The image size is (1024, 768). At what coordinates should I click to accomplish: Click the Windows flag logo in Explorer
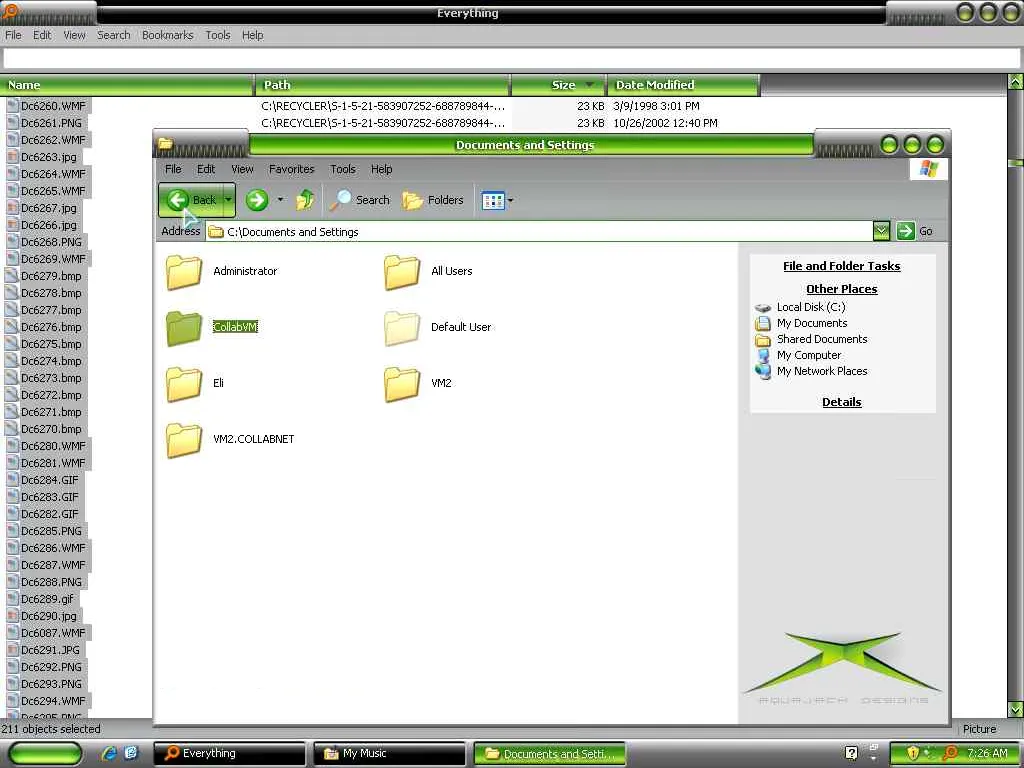[x=929, y=169]
